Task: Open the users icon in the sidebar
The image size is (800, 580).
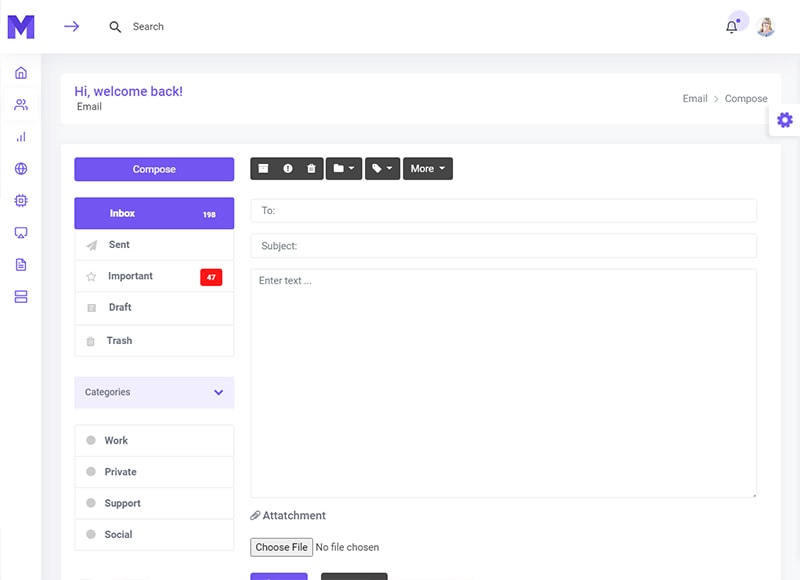Action: click(21, 105)
